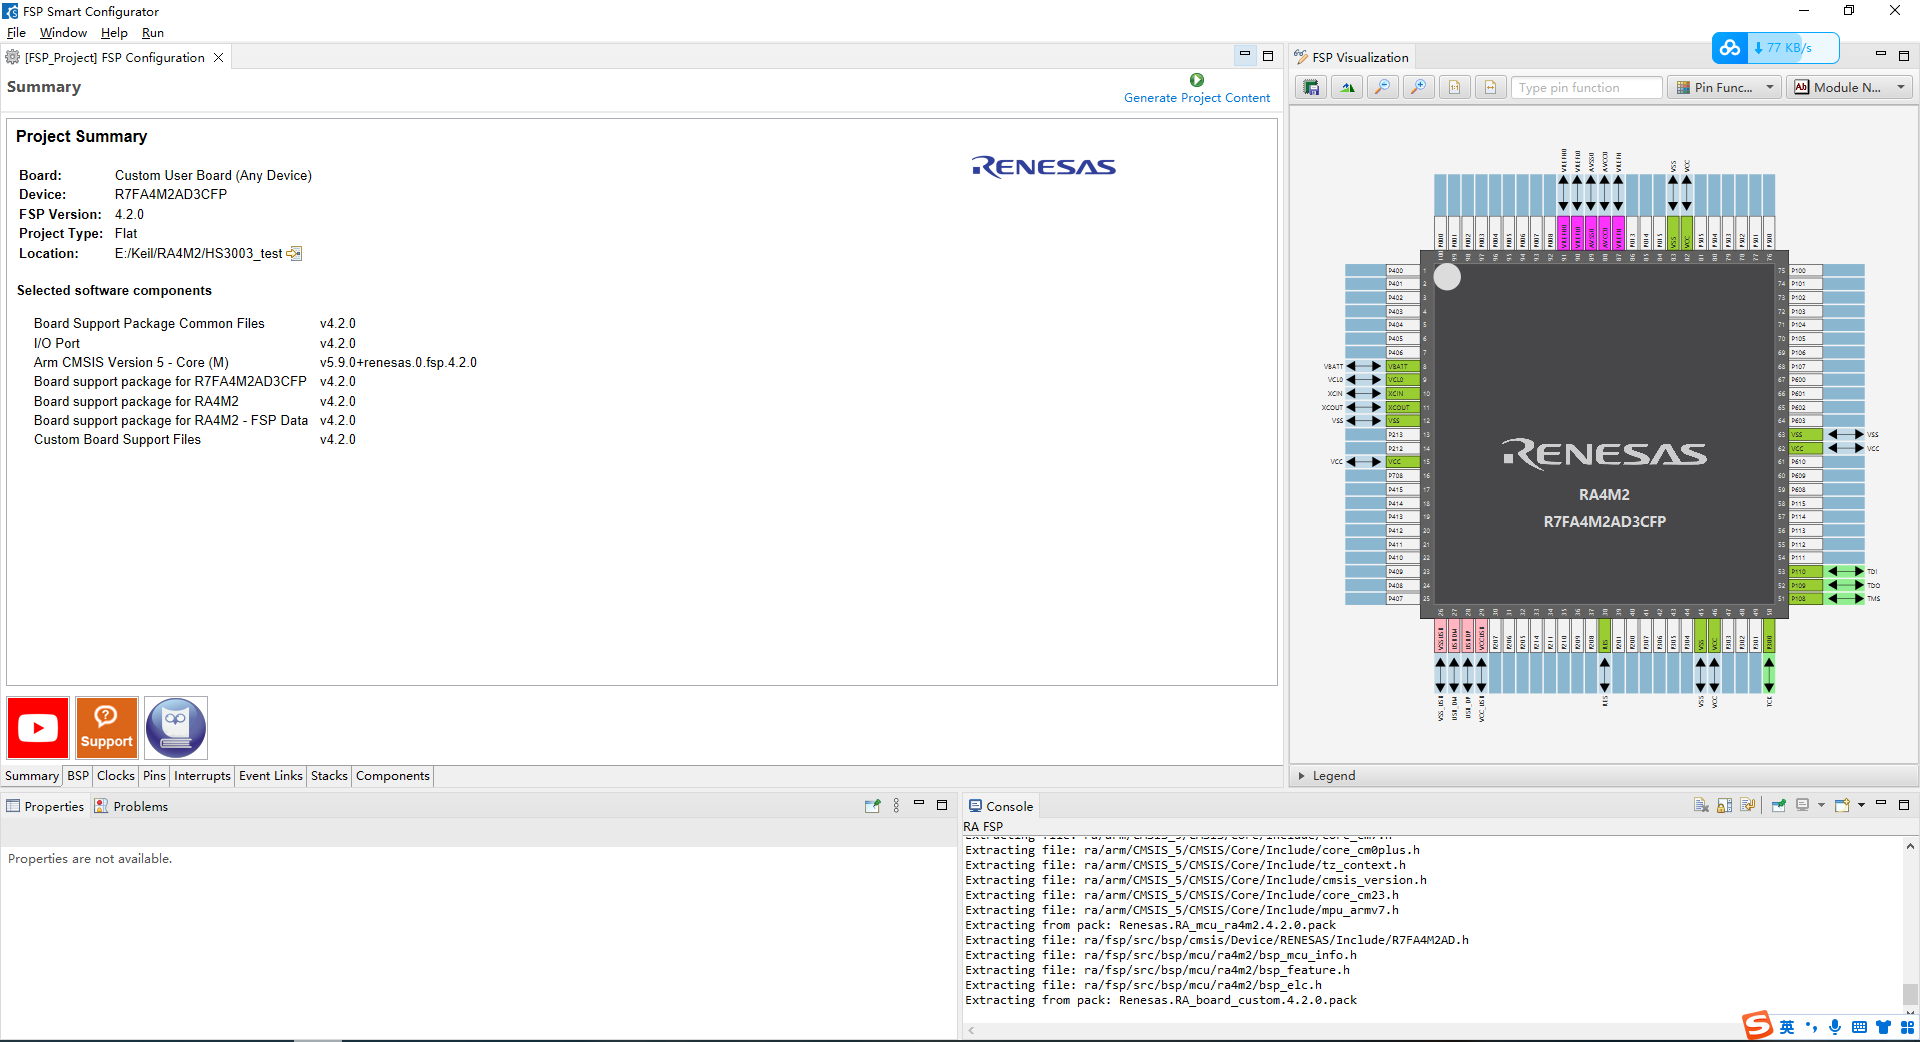Select the FSP Visualization tab
The width and height of the screenshot is (1920, 1042).
[1351, 58]
